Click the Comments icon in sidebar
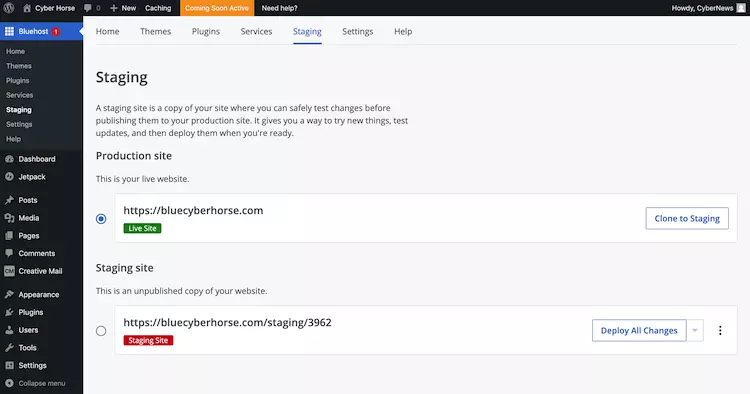Viewport: 750px width, 394px height. [9, 253]
